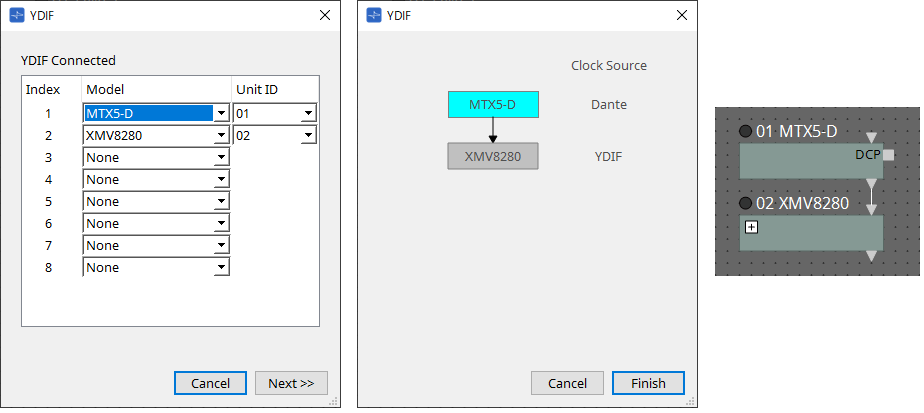Click the YDIF icon in right dialog title bar
924x413 pixels.
point(374,15)
